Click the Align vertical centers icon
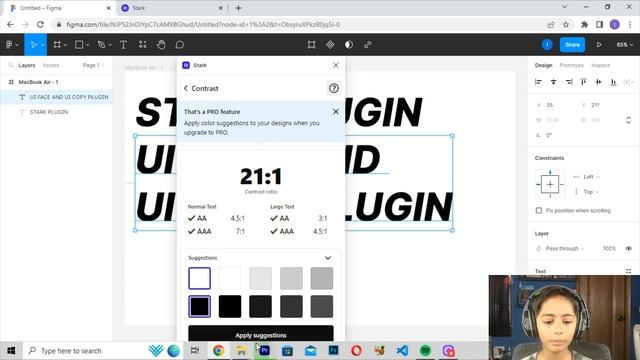The image size is (640, 360). (x=598, y=82)
